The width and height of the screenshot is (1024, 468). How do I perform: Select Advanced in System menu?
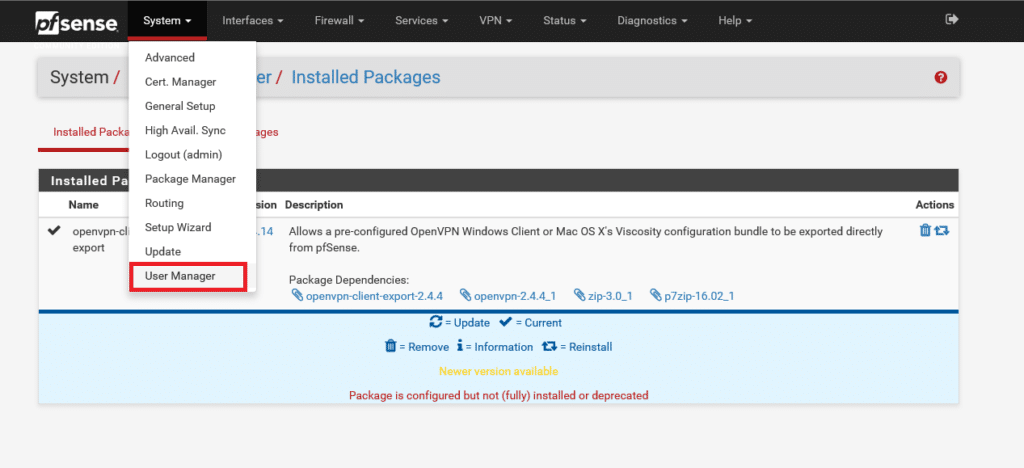[170, 58]
